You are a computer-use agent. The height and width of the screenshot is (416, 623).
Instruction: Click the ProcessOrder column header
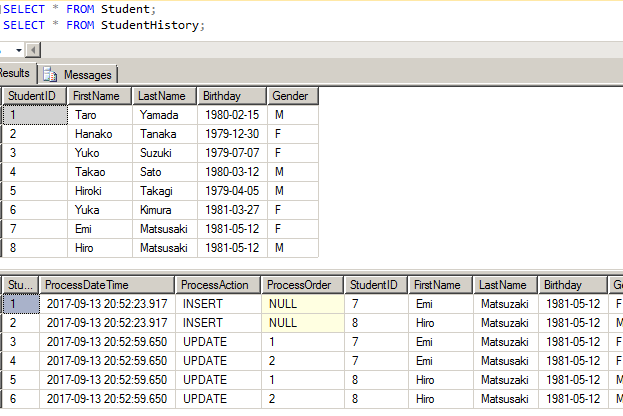pos(302,285)
